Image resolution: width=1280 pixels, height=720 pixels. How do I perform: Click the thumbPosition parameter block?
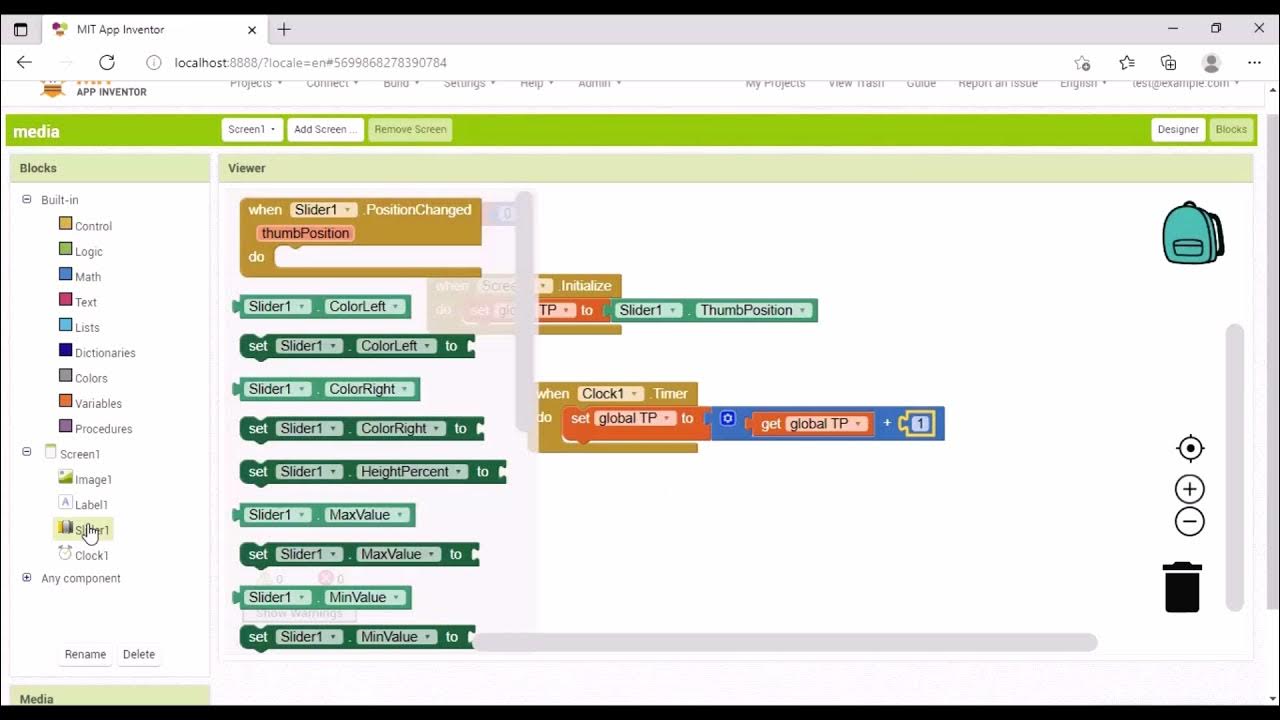[x=306, y=233]
